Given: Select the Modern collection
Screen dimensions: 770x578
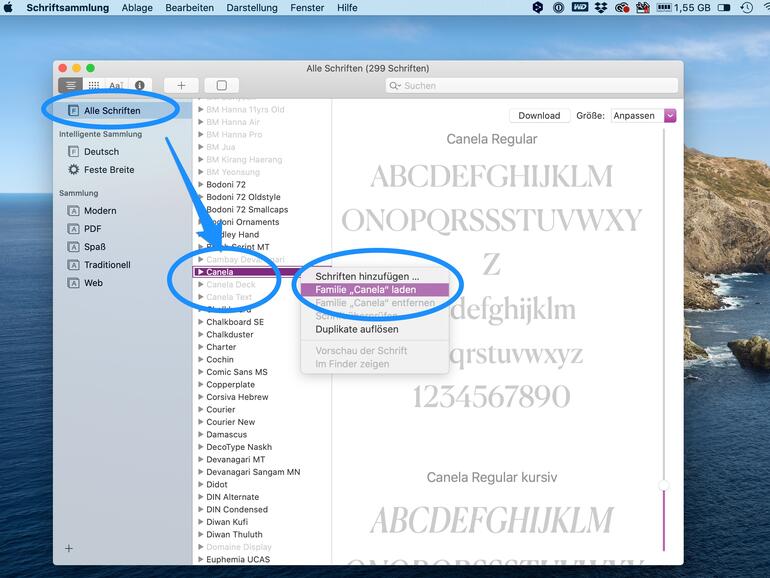Looking at the screenshot, I should [x=100, y=210].
